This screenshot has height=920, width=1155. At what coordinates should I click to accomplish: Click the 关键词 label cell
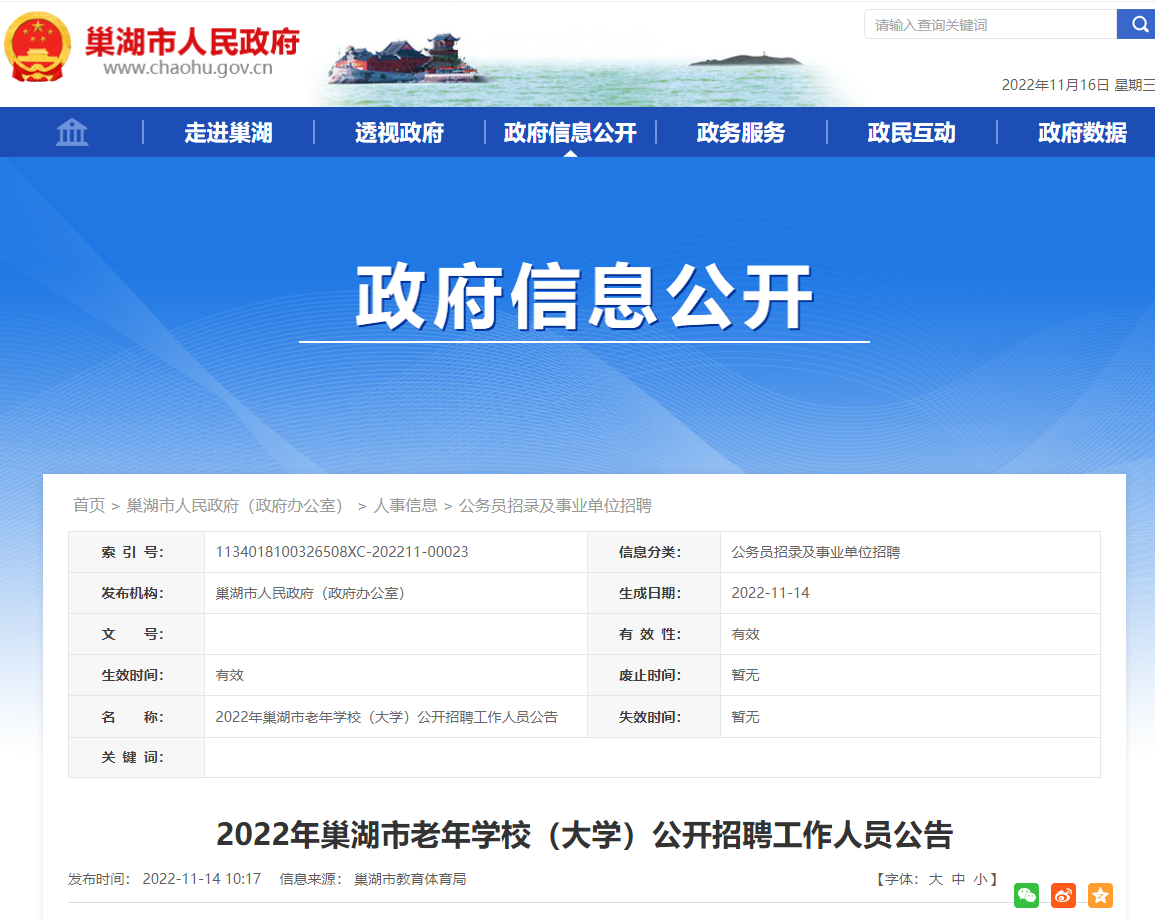[x=136, y=757]
